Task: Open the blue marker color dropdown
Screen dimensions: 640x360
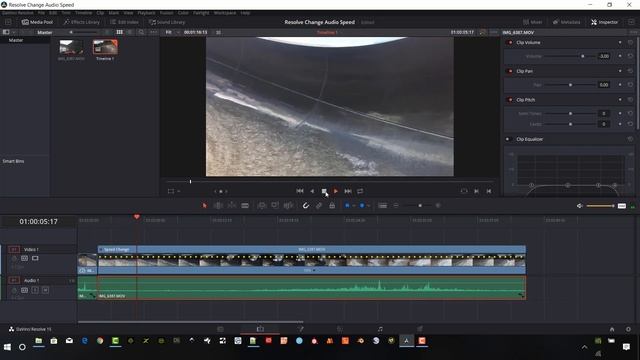Action: [368, 206]
